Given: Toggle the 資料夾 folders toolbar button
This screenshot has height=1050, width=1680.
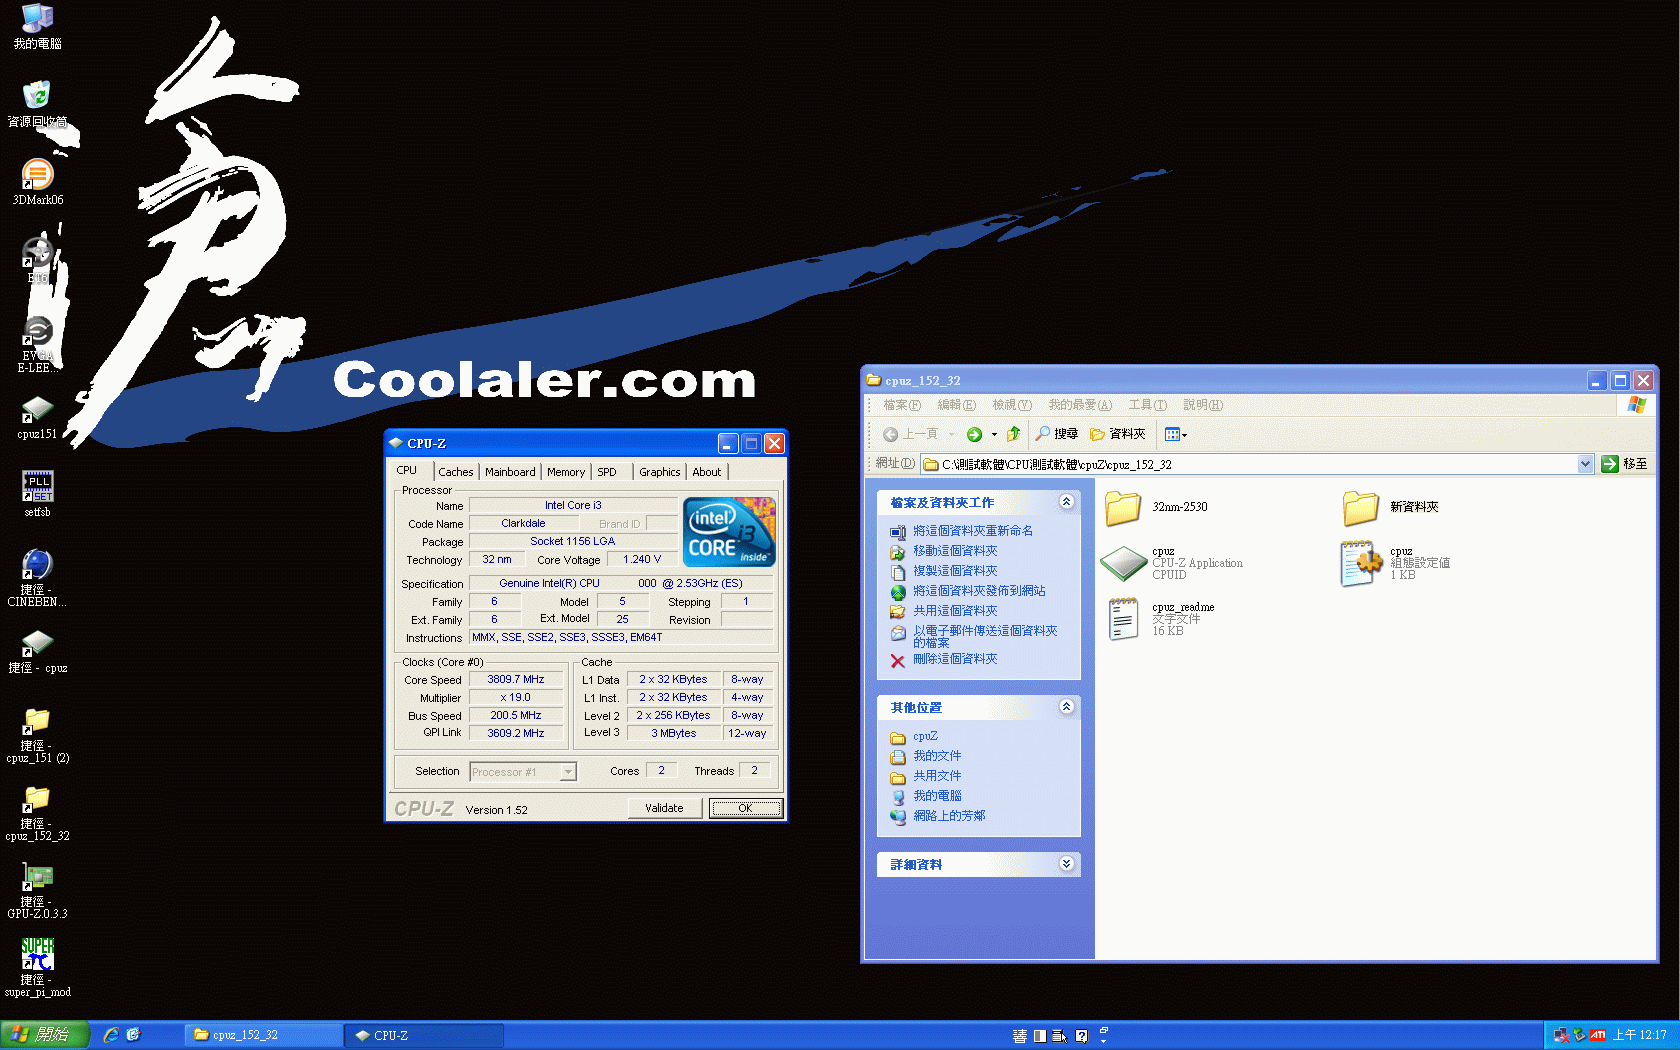Looking at the screenshot, I should 1117,434.
